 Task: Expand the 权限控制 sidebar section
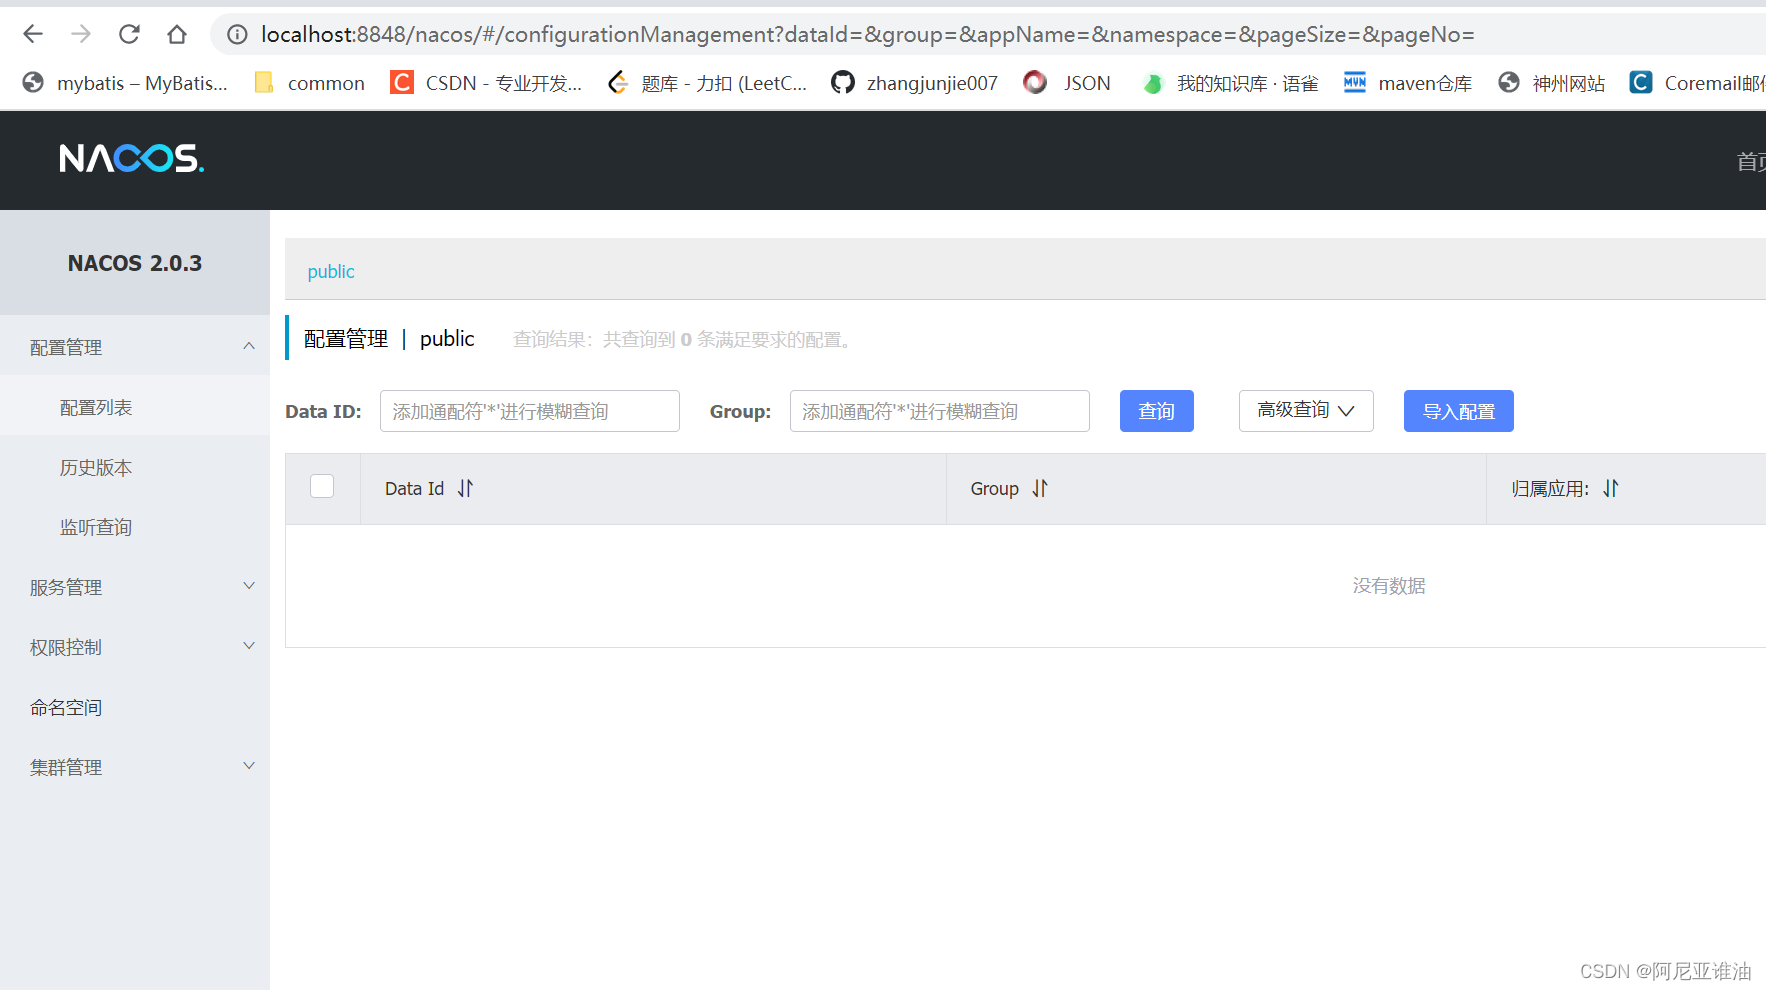pos(135,647)
